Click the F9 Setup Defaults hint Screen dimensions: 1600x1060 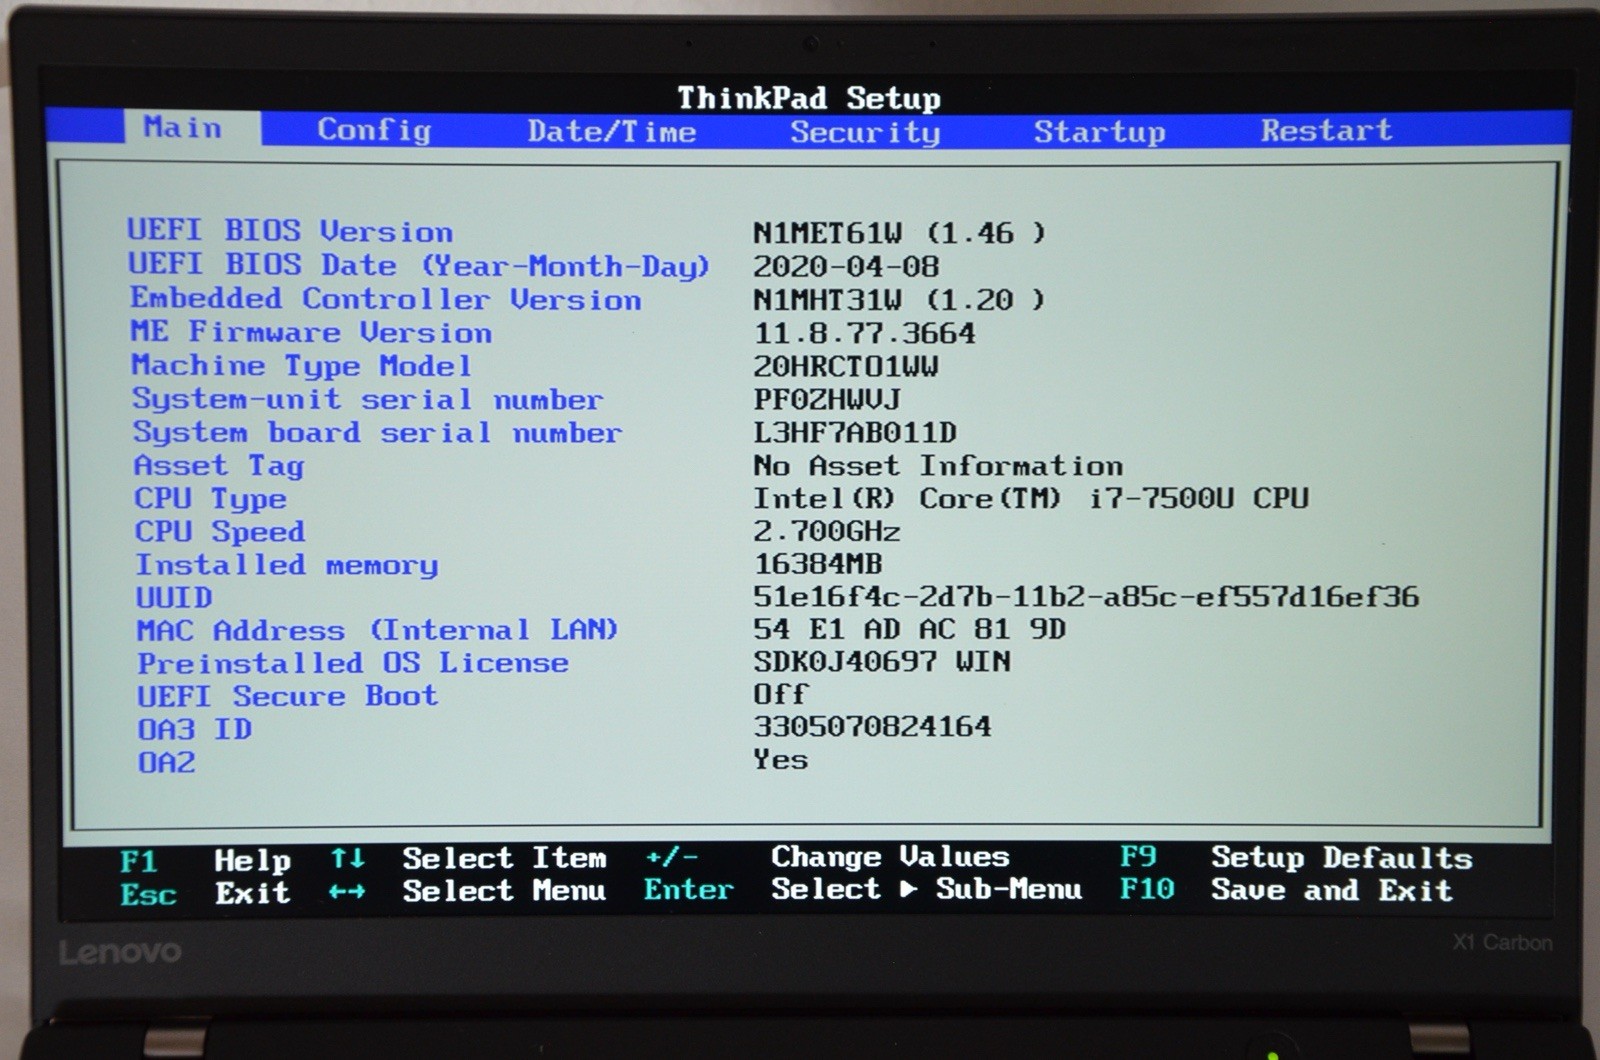pos(1296,858)
